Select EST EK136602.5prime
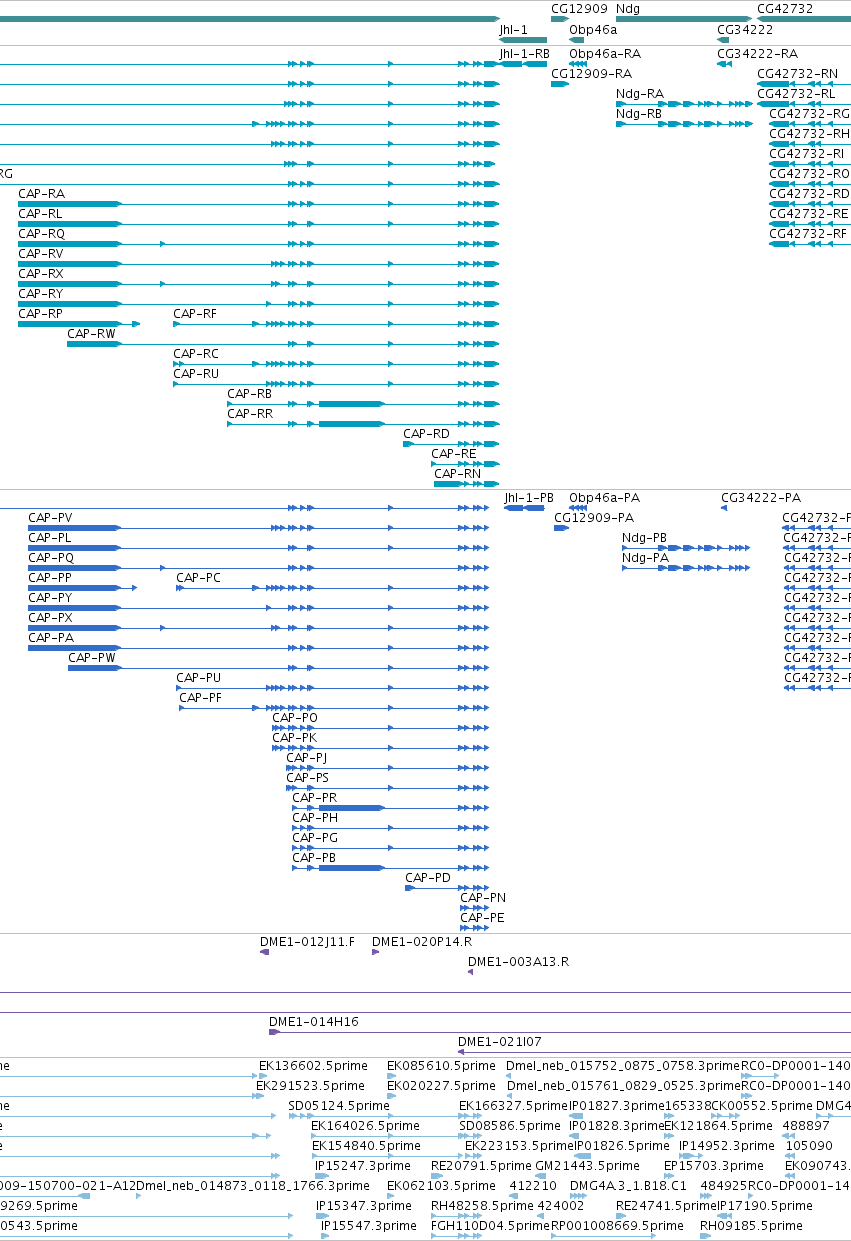 pos(265,1076)
